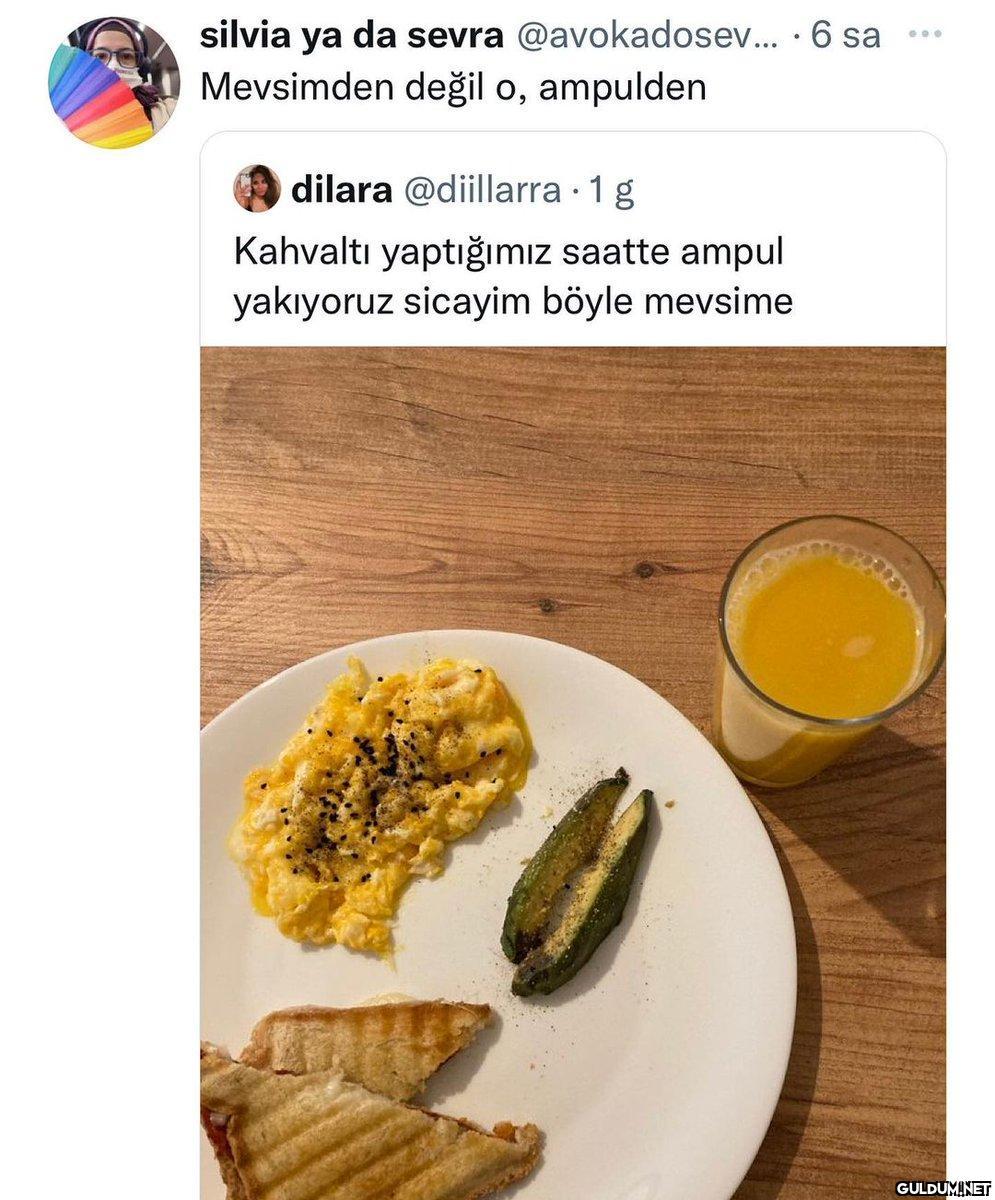Viewport: 995px width, 1200px height.
Task: Click the dilara display name in quote
Action: pos(341,189)
